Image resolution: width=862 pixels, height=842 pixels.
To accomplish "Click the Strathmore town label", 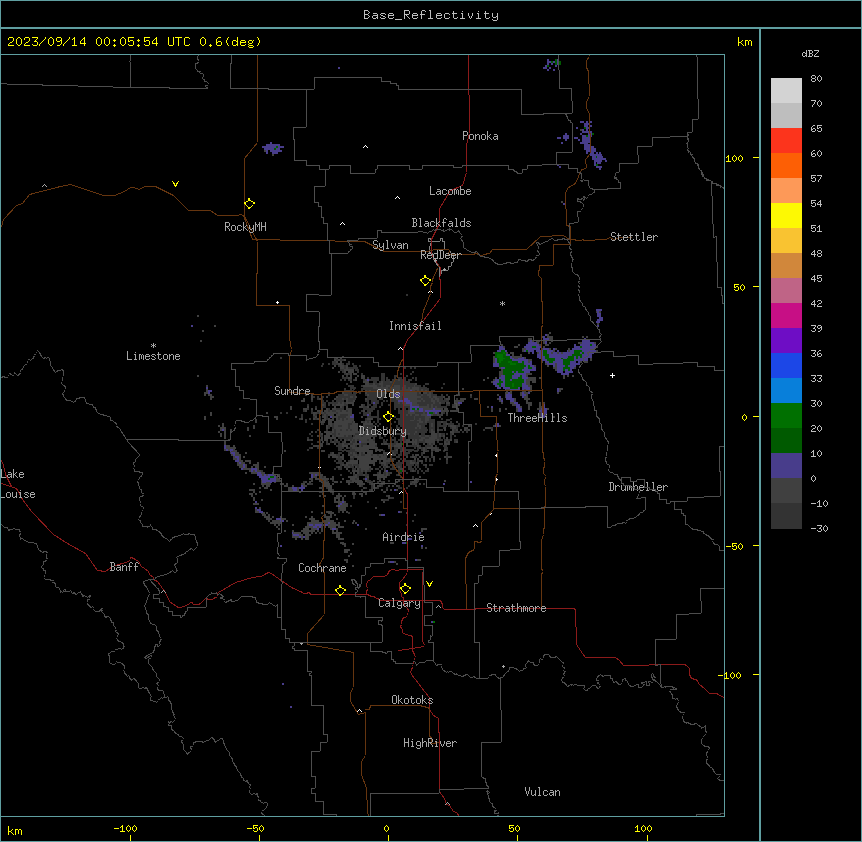I will (516, 608).
